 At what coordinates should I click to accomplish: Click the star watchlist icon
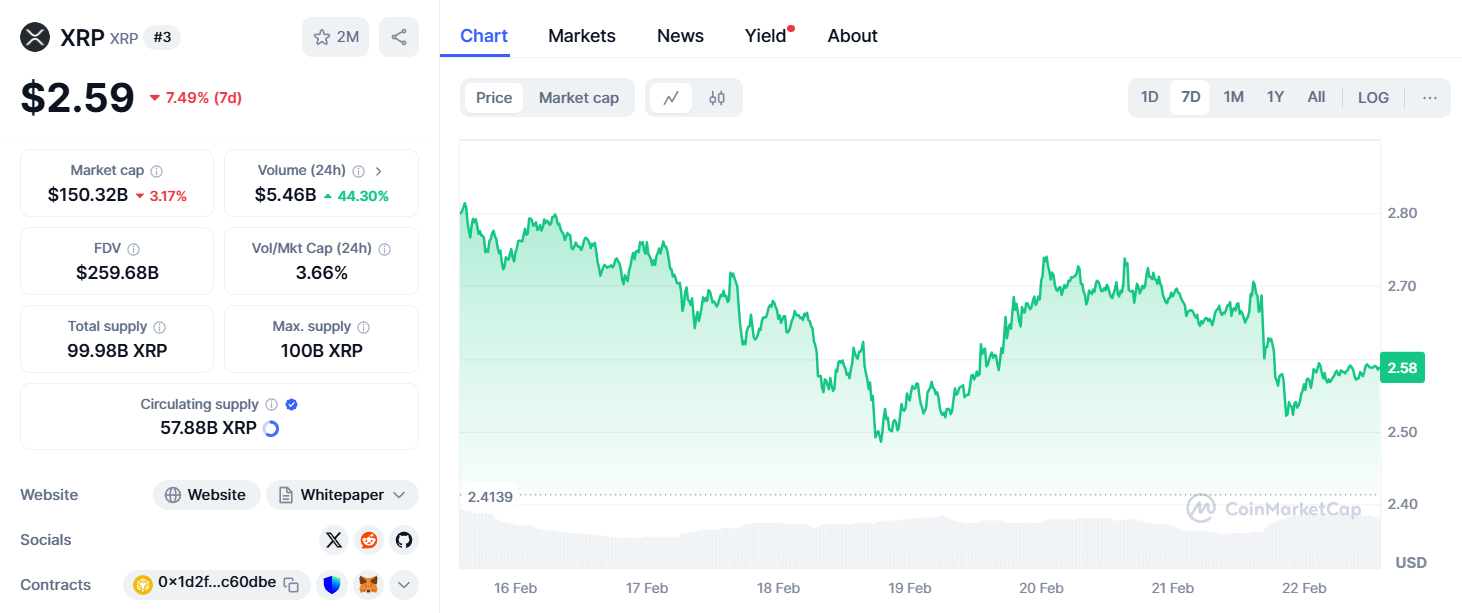322,37
